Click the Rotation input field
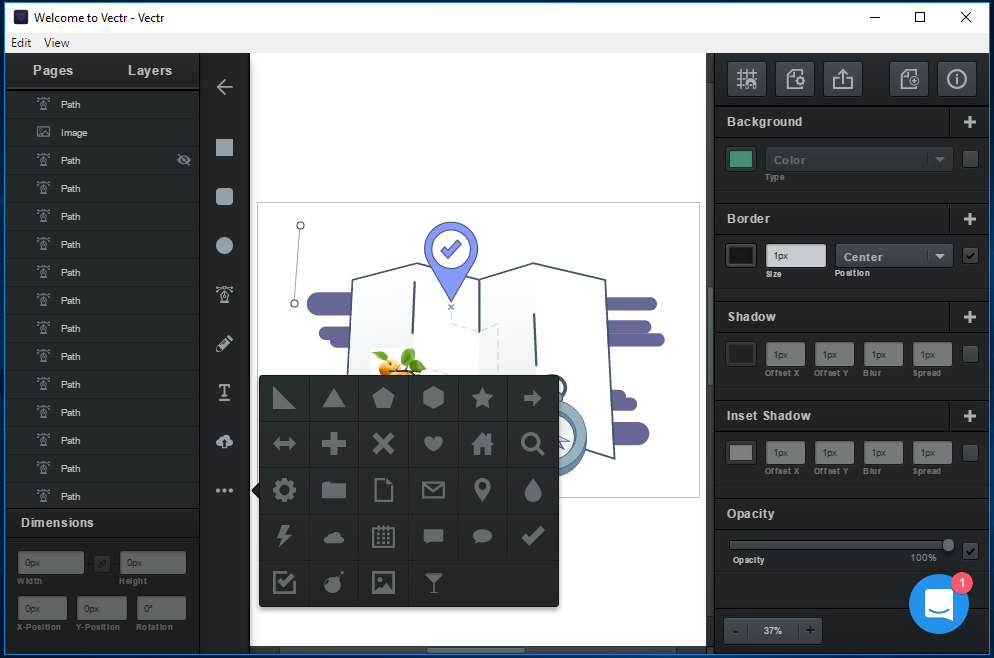 coord(162,609)
